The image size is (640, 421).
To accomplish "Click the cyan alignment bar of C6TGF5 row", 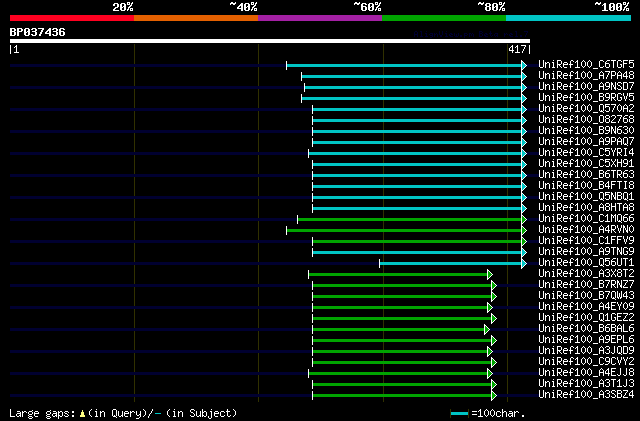I will tap(404, 65).
